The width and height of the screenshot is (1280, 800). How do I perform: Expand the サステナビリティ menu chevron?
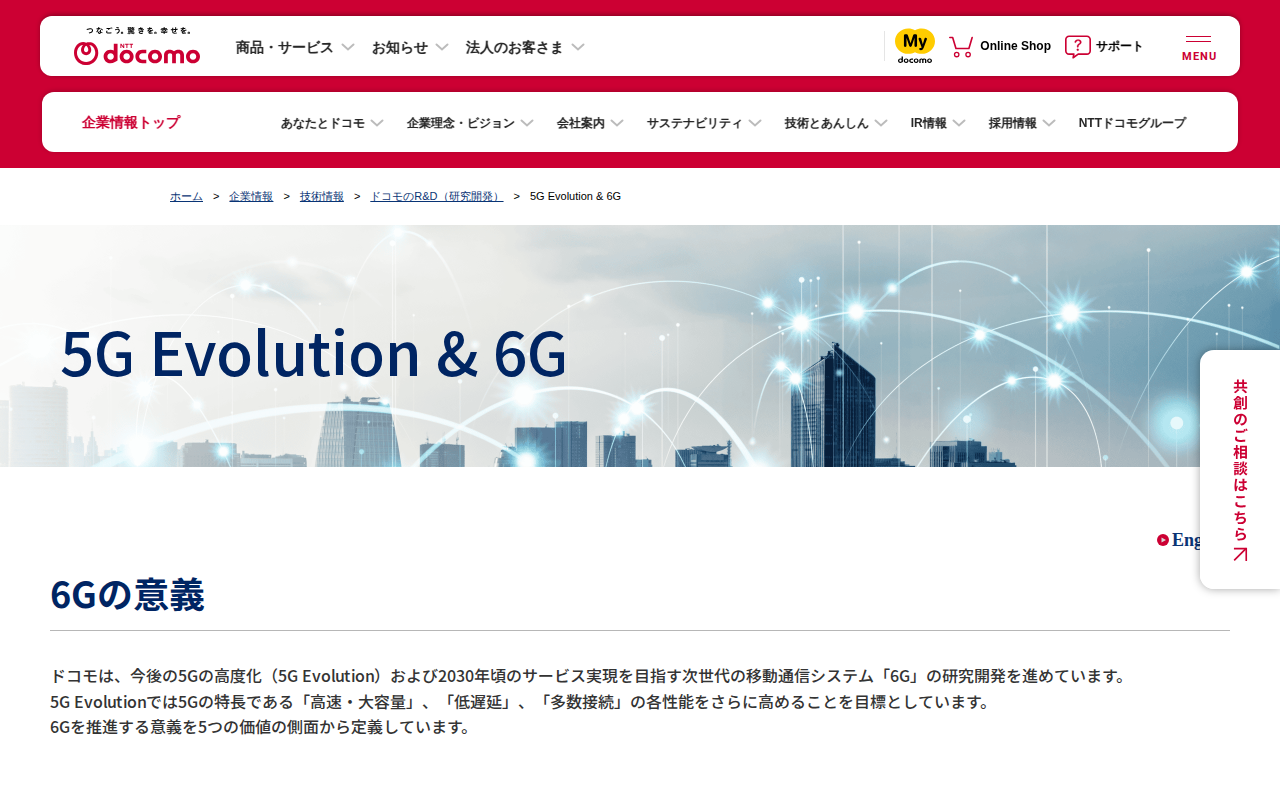click(755, 123)
